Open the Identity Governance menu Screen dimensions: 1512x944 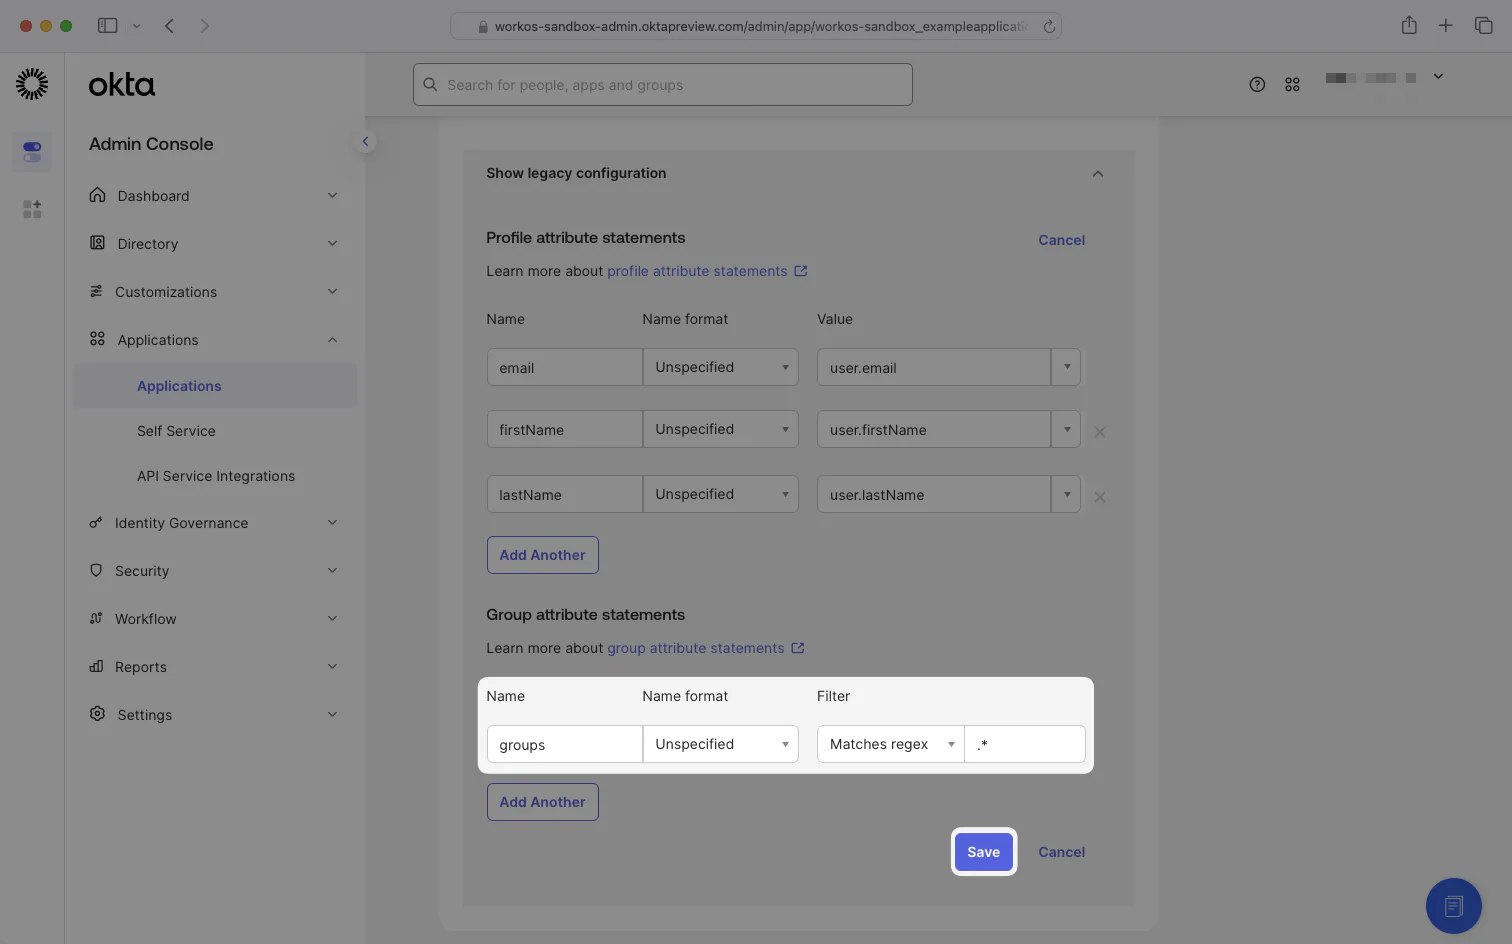214,523
